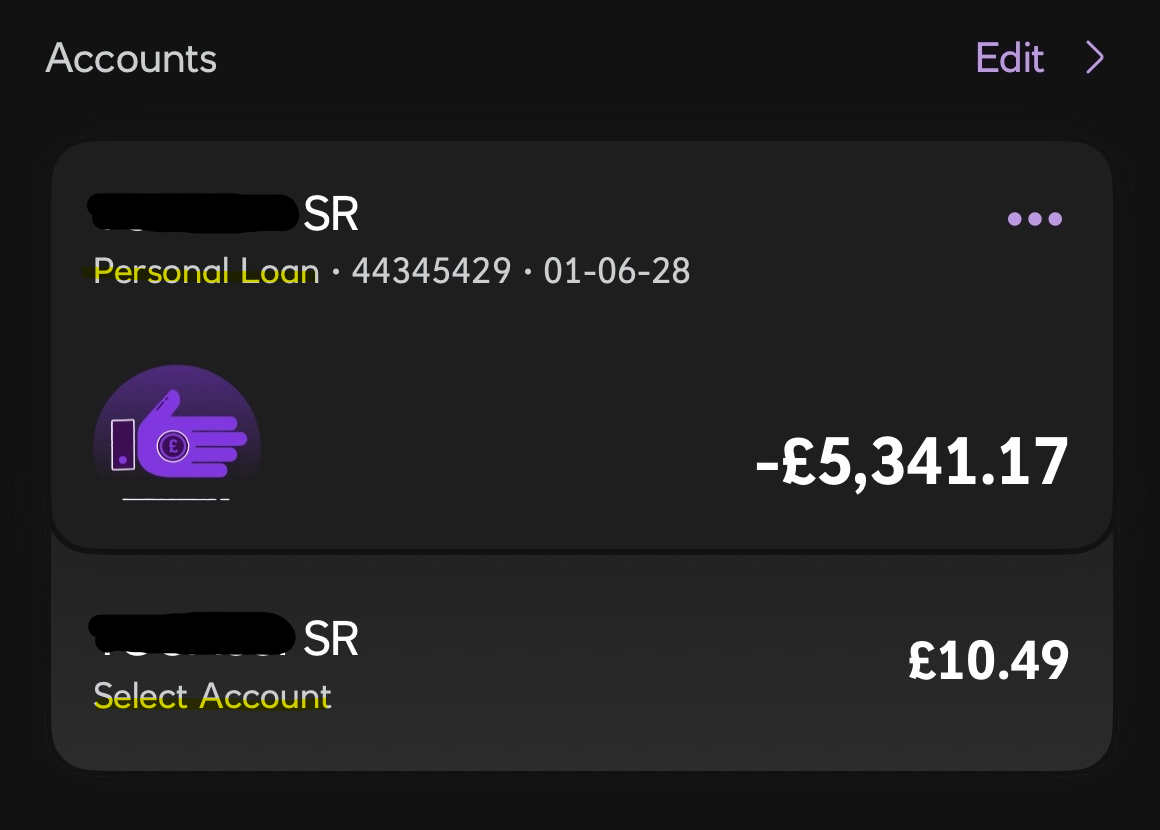Tap the £10.49 balance
This screenshot has width=1160, height=830.
[x=988, y=660]
